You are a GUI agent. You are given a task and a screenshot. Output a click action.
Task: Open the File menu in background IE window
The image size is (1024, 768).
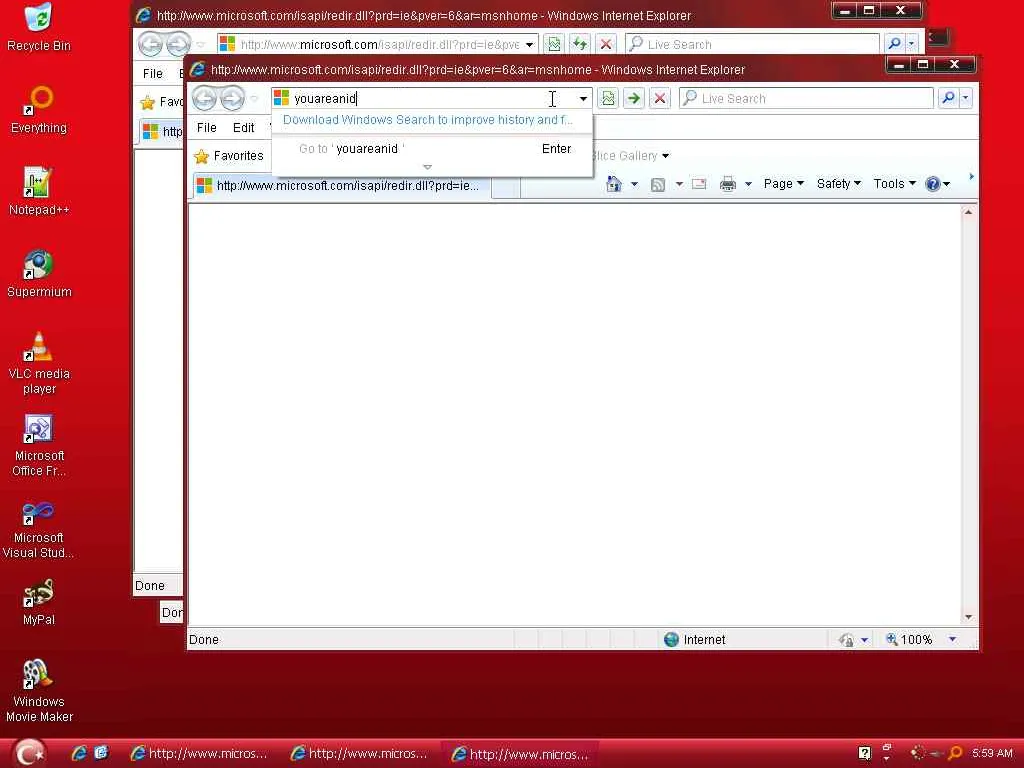153,74
